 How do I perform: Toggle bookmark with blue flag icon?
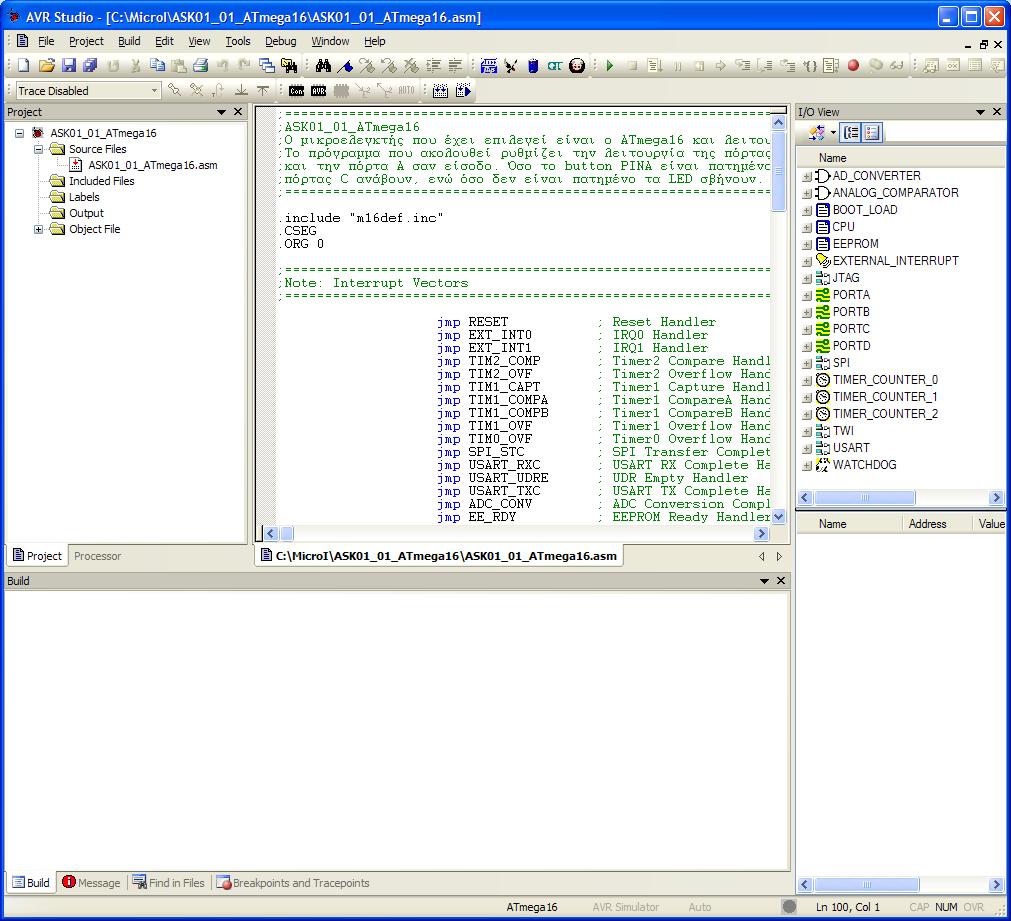(x=345, y=66)
